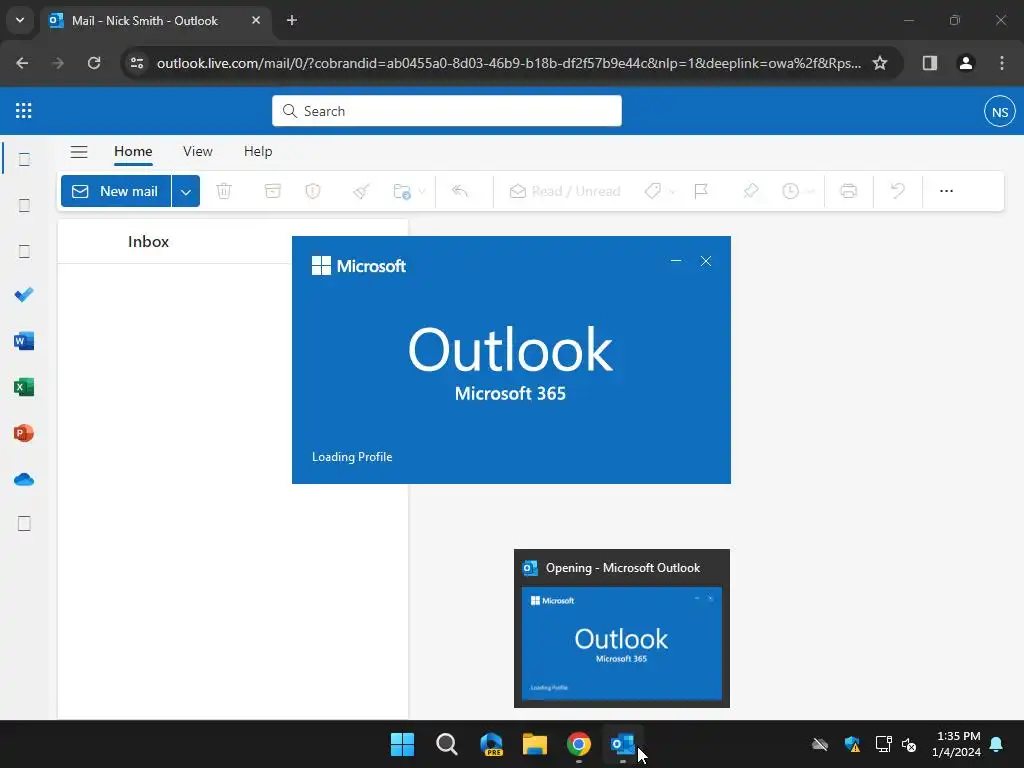This screenshot has width=1024, height=768.
Task: View site information icon in address bar
Action: tap(137, 63)
